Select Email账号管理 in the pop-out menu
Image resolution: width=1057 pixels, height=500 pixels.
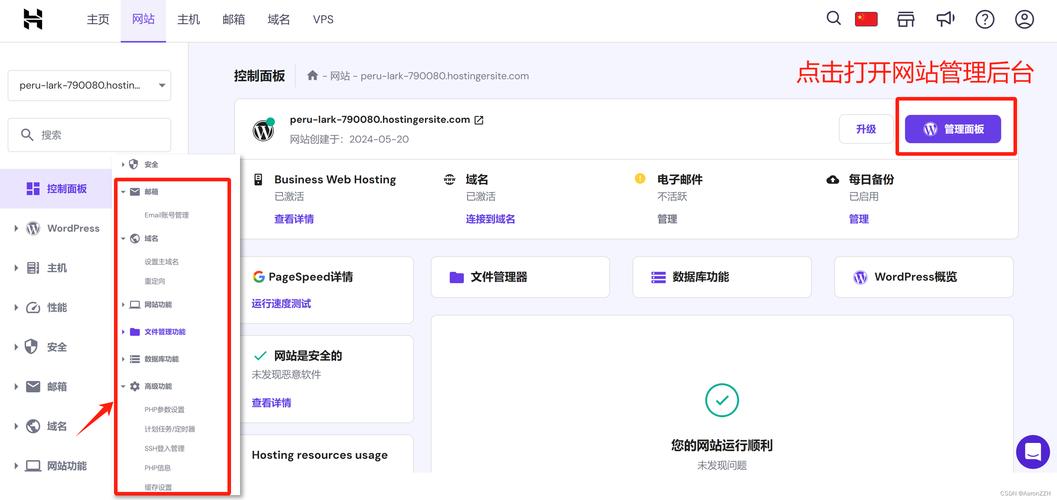pos(167,216)
